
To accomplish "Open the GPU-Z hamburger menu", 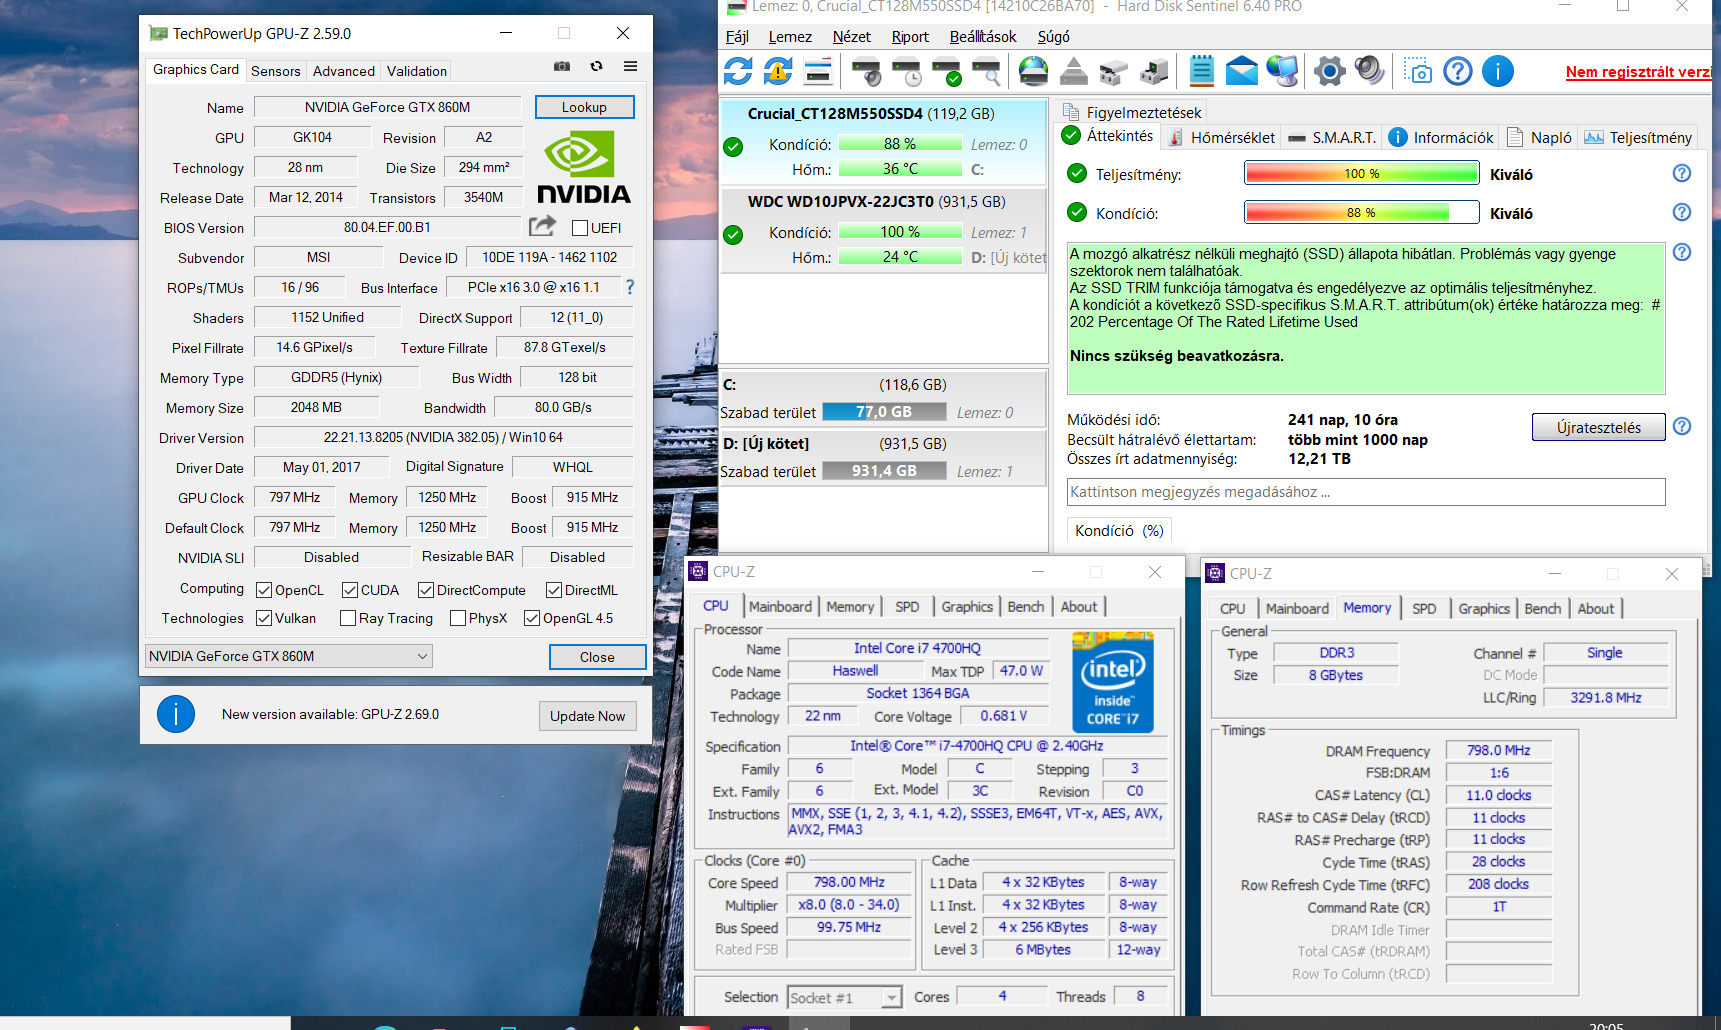I will tap(631, 66).
